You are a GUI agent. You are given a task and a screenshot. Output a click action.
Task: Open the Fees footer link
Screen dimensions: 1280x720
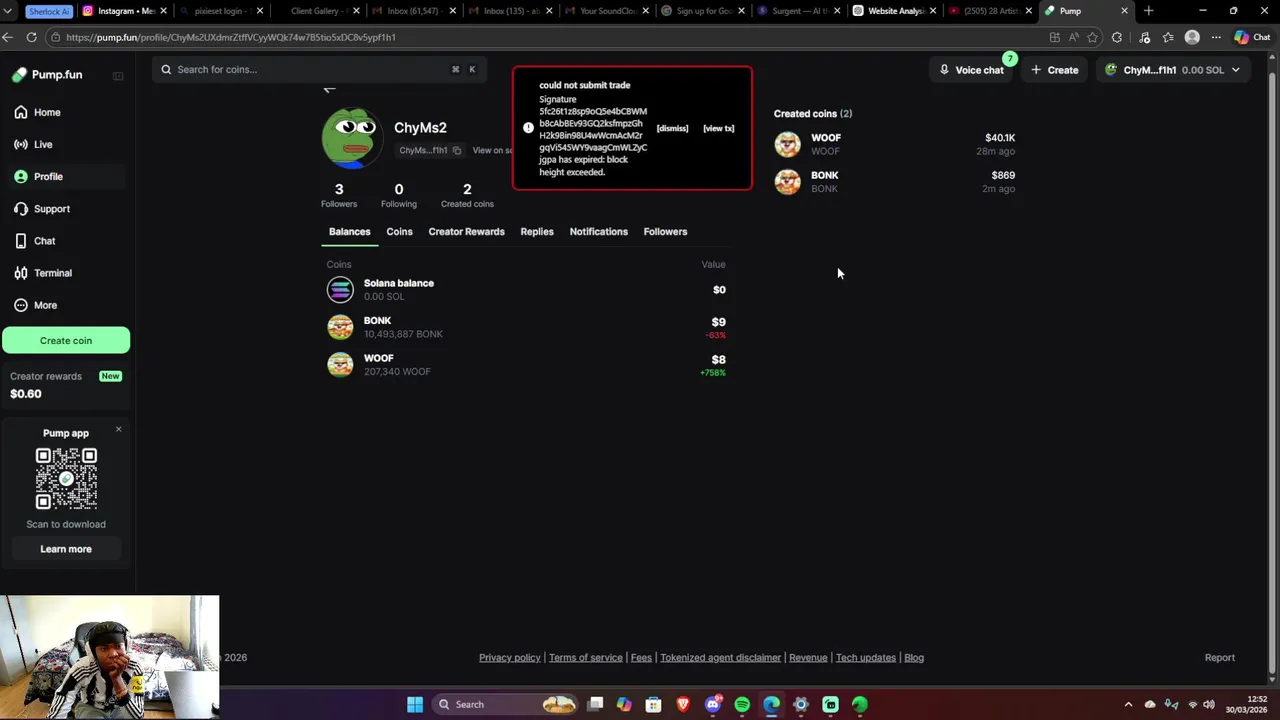tap(641, 658)
